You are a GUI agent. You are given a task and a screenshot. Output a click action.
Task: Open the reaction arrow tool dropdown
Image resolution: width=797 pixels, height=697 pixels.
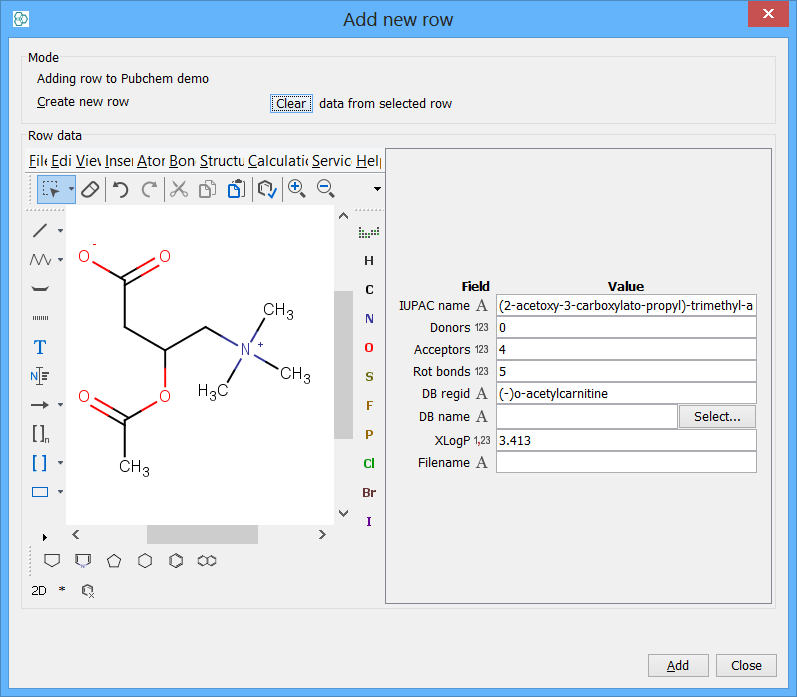pyautogui.click(x=60, y=405)
